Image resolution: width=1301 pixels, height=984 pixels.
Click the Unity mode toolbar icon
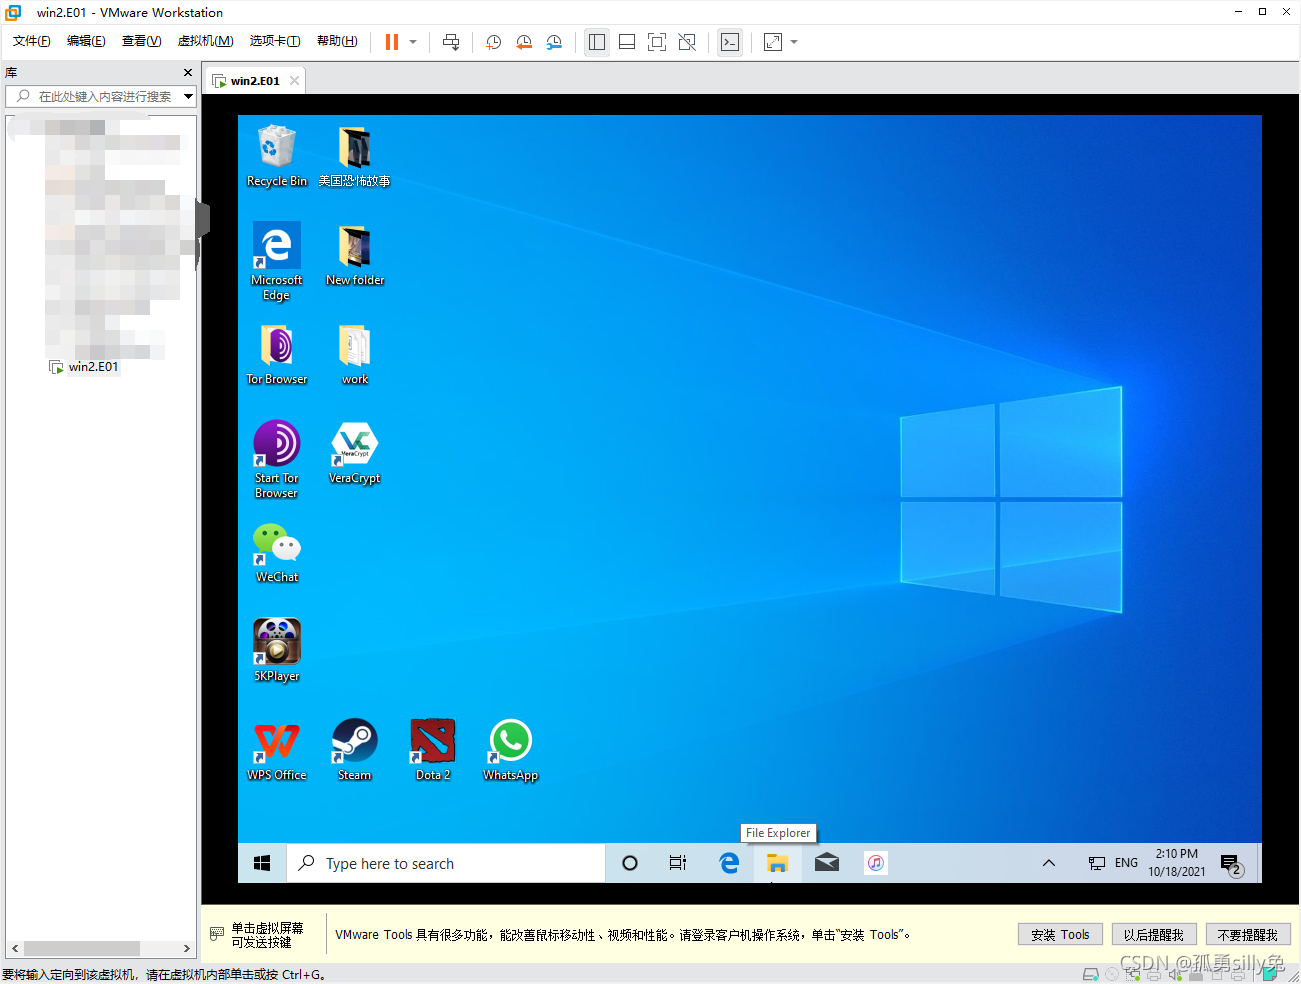687,42
